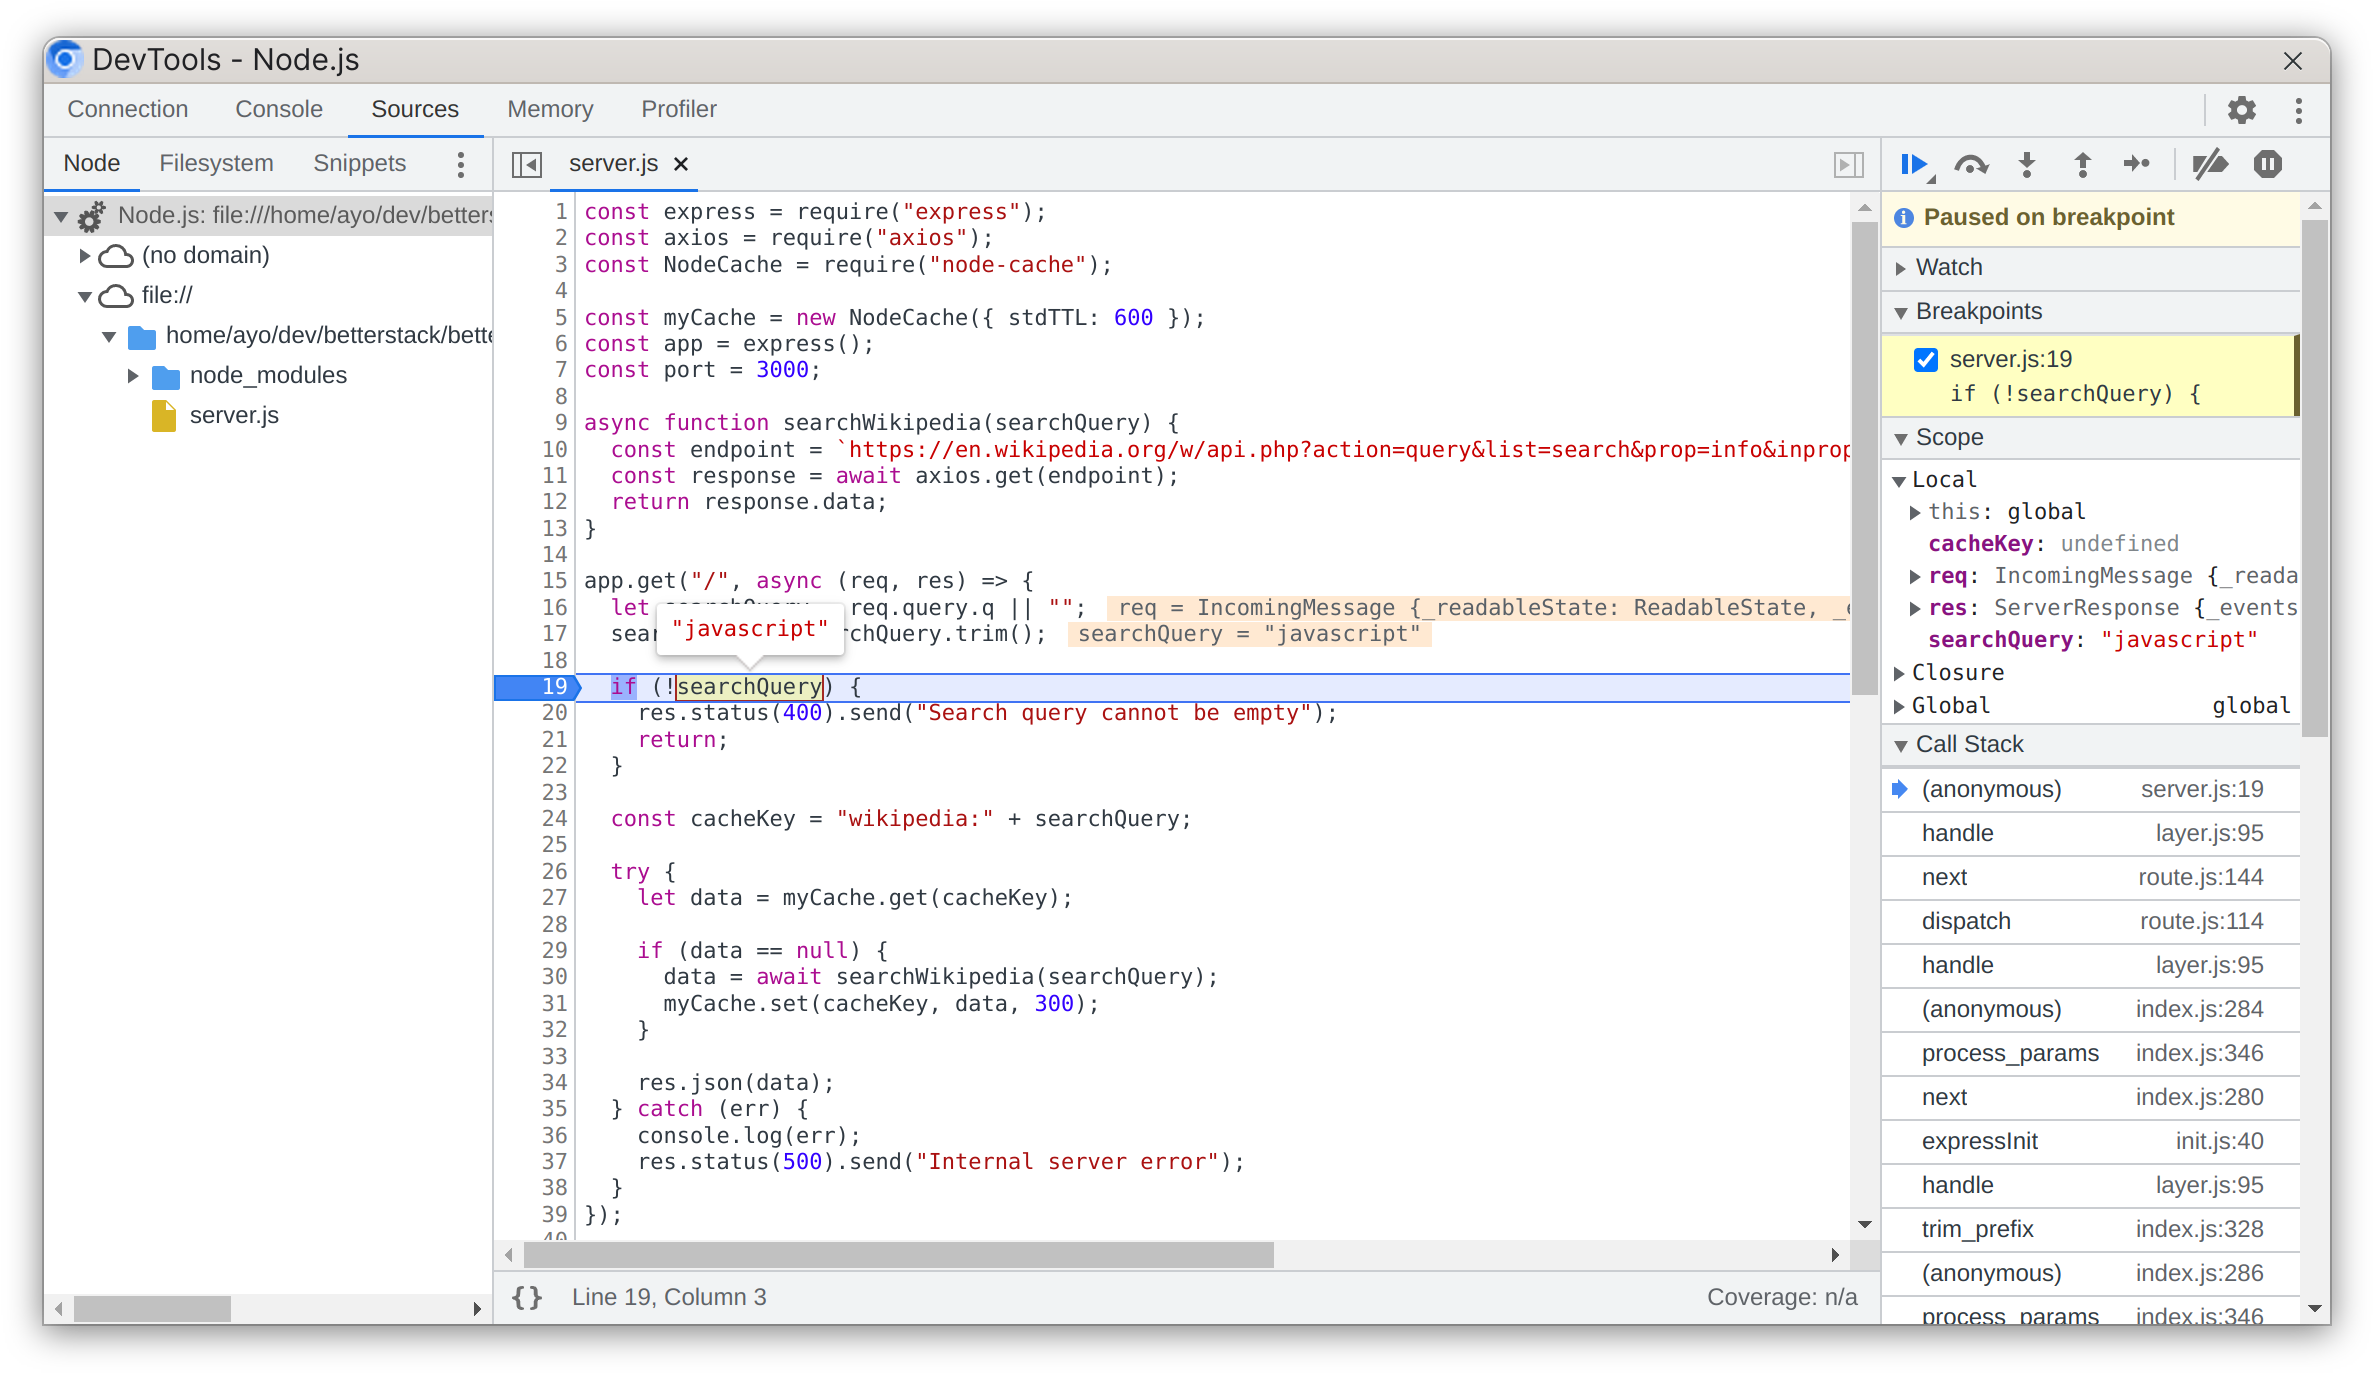
Task: Click the Snippets panel tab
Action: (x=358, y=162)
